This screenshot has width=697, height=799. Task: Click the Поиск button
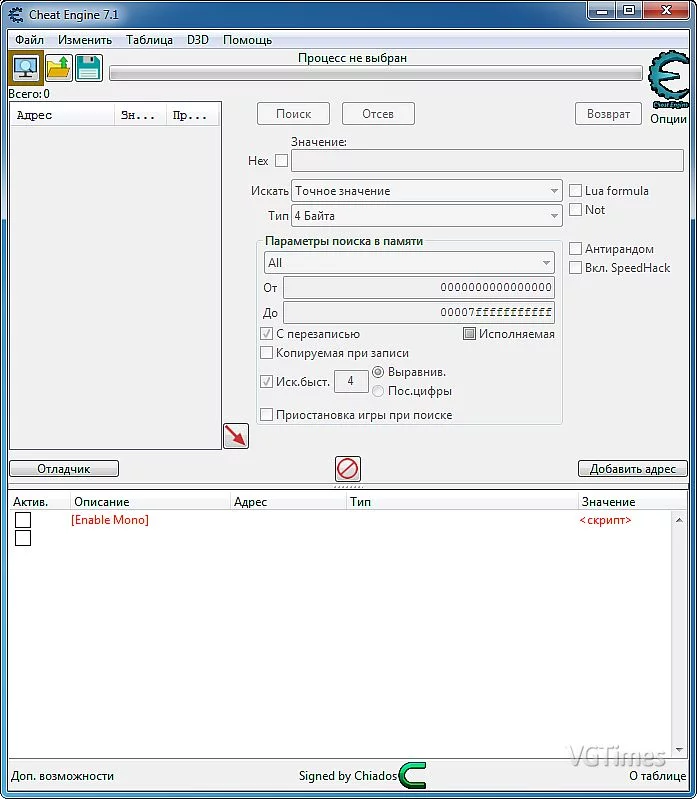[293, 114]
